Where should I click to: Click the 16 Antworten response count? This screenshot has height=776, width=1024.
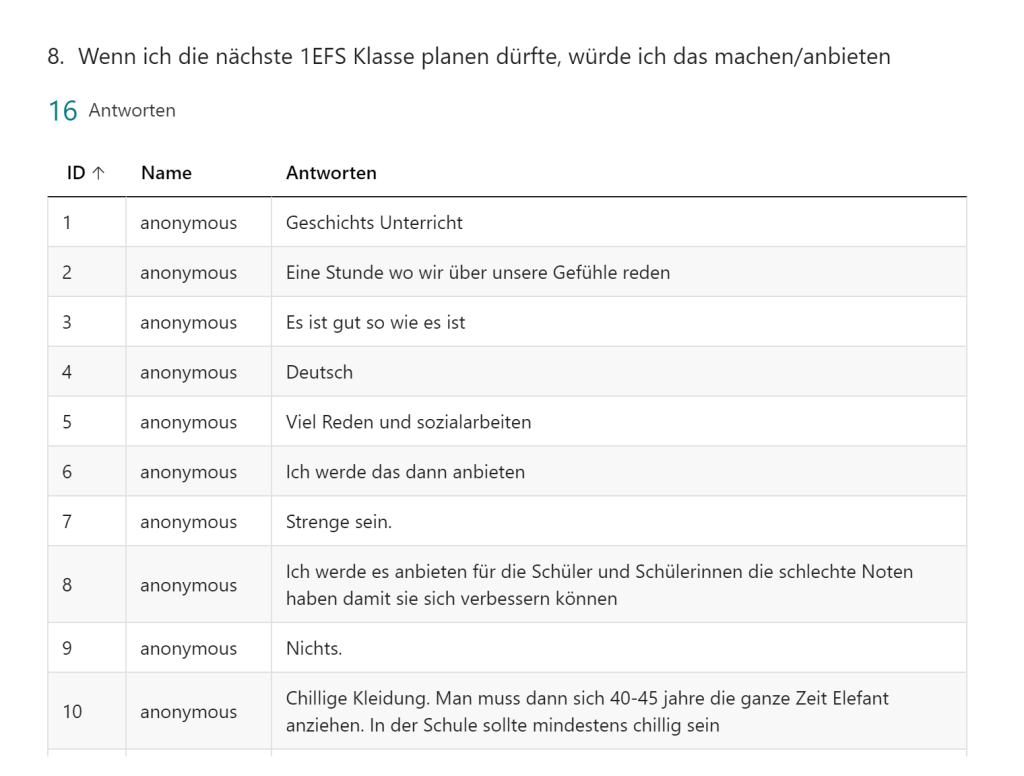point(111,111)
